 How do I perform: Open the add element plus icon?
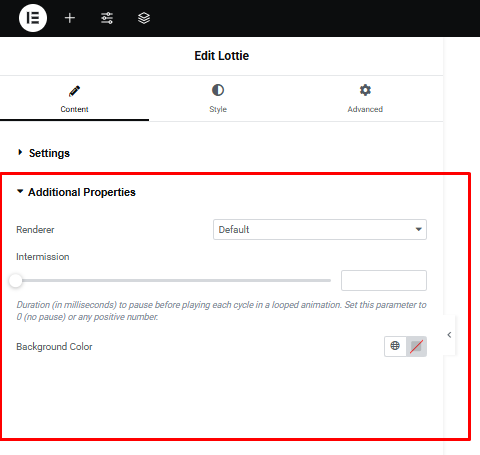tap(70, 18)
